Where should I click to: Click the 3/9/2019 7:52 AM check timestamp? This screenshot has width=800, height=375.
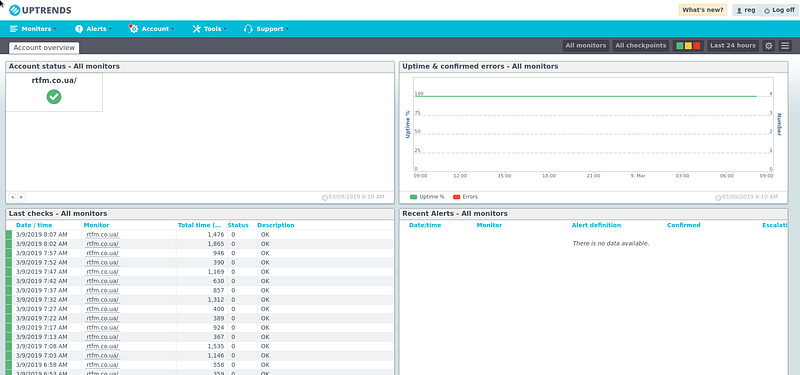pos(41,262)
